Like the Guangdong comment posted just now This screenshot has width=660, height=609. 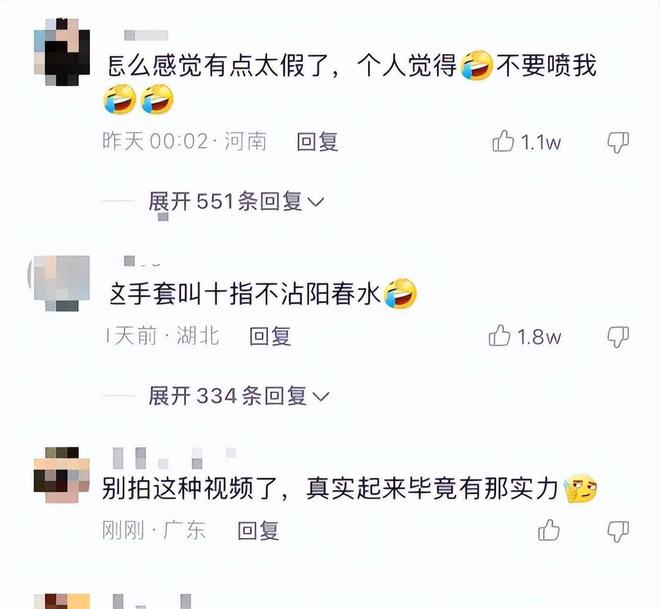[549, 530]
